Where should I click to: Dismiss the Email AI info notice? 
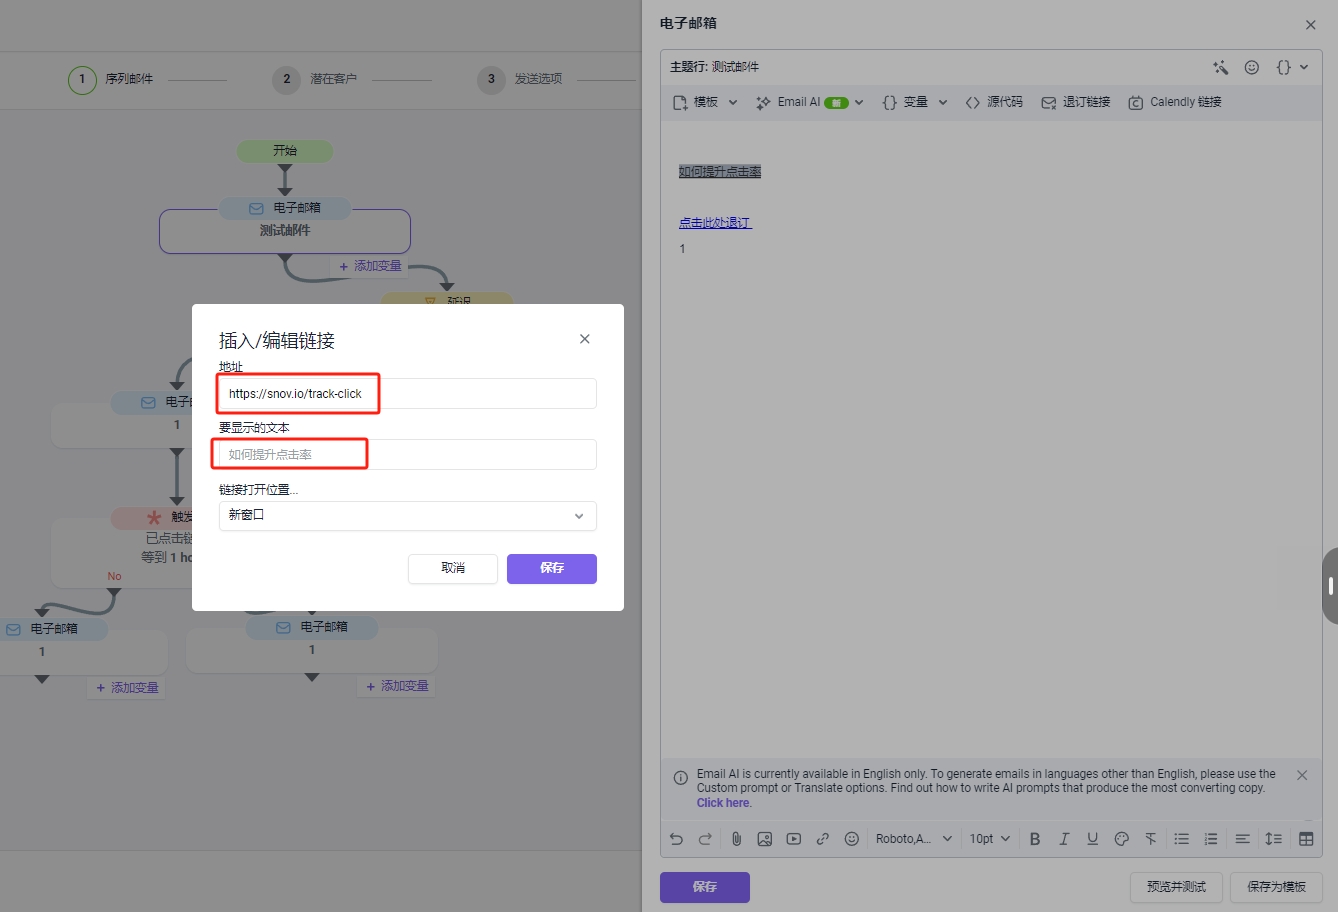(1302, 775)
